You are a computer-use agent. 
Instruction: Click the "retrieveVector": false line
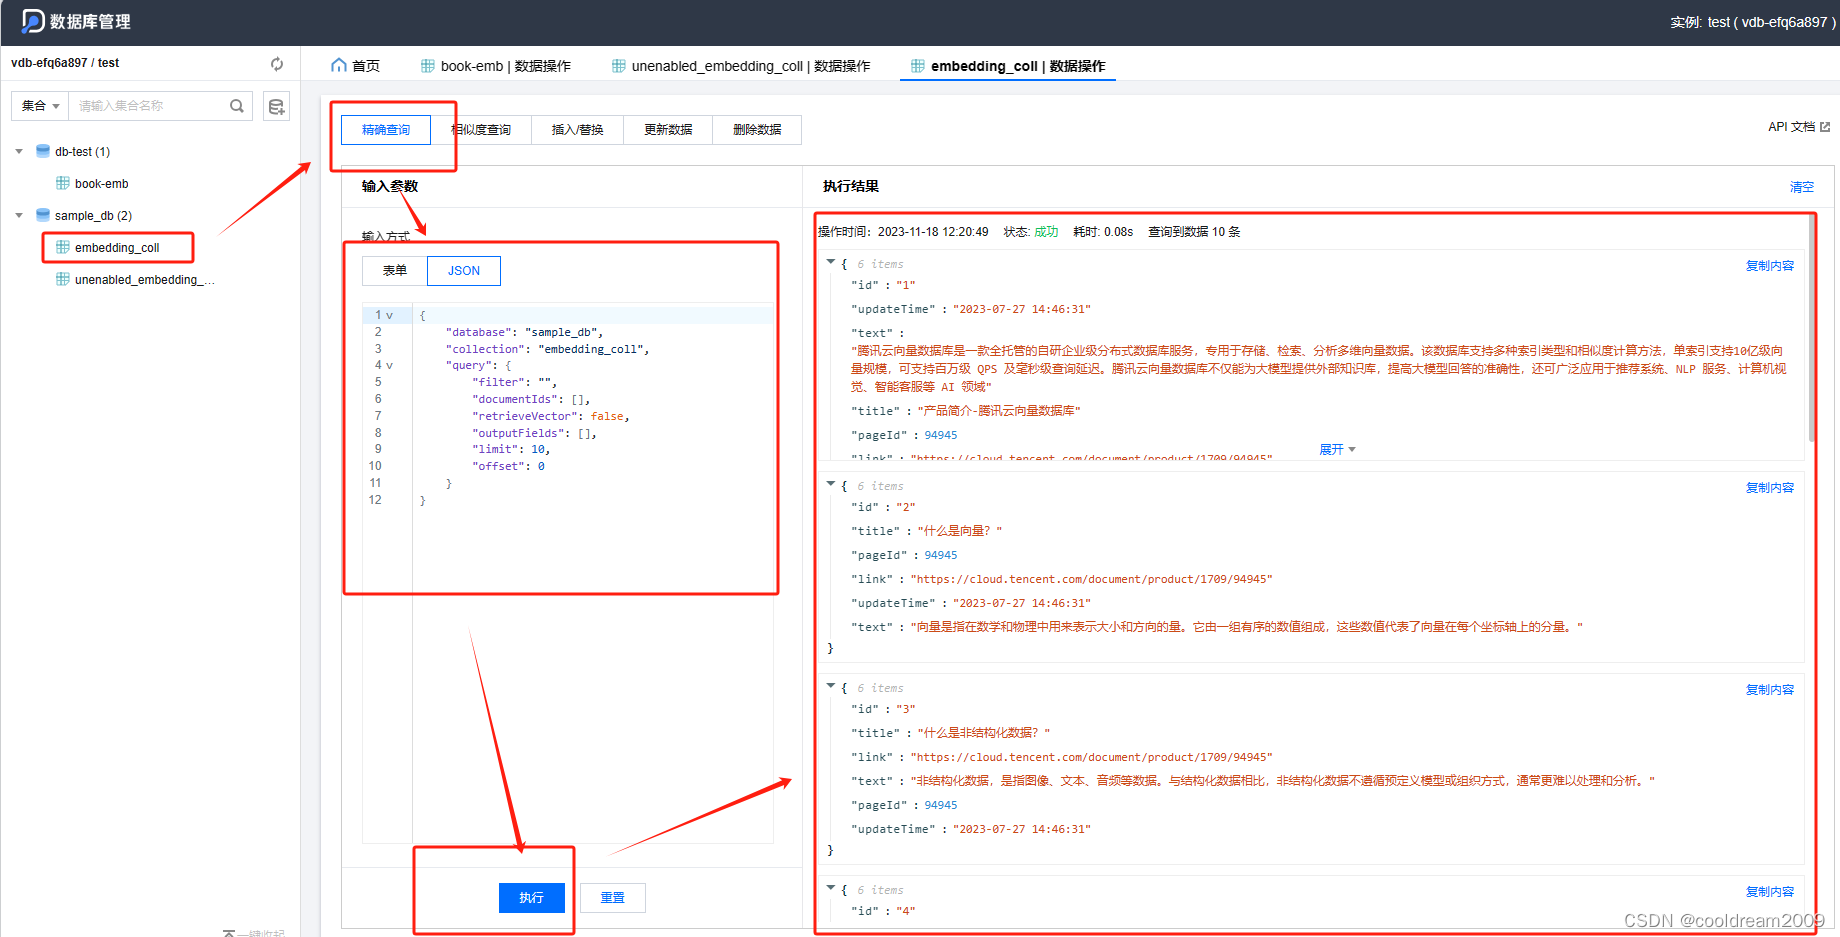(x=551, y=416)
